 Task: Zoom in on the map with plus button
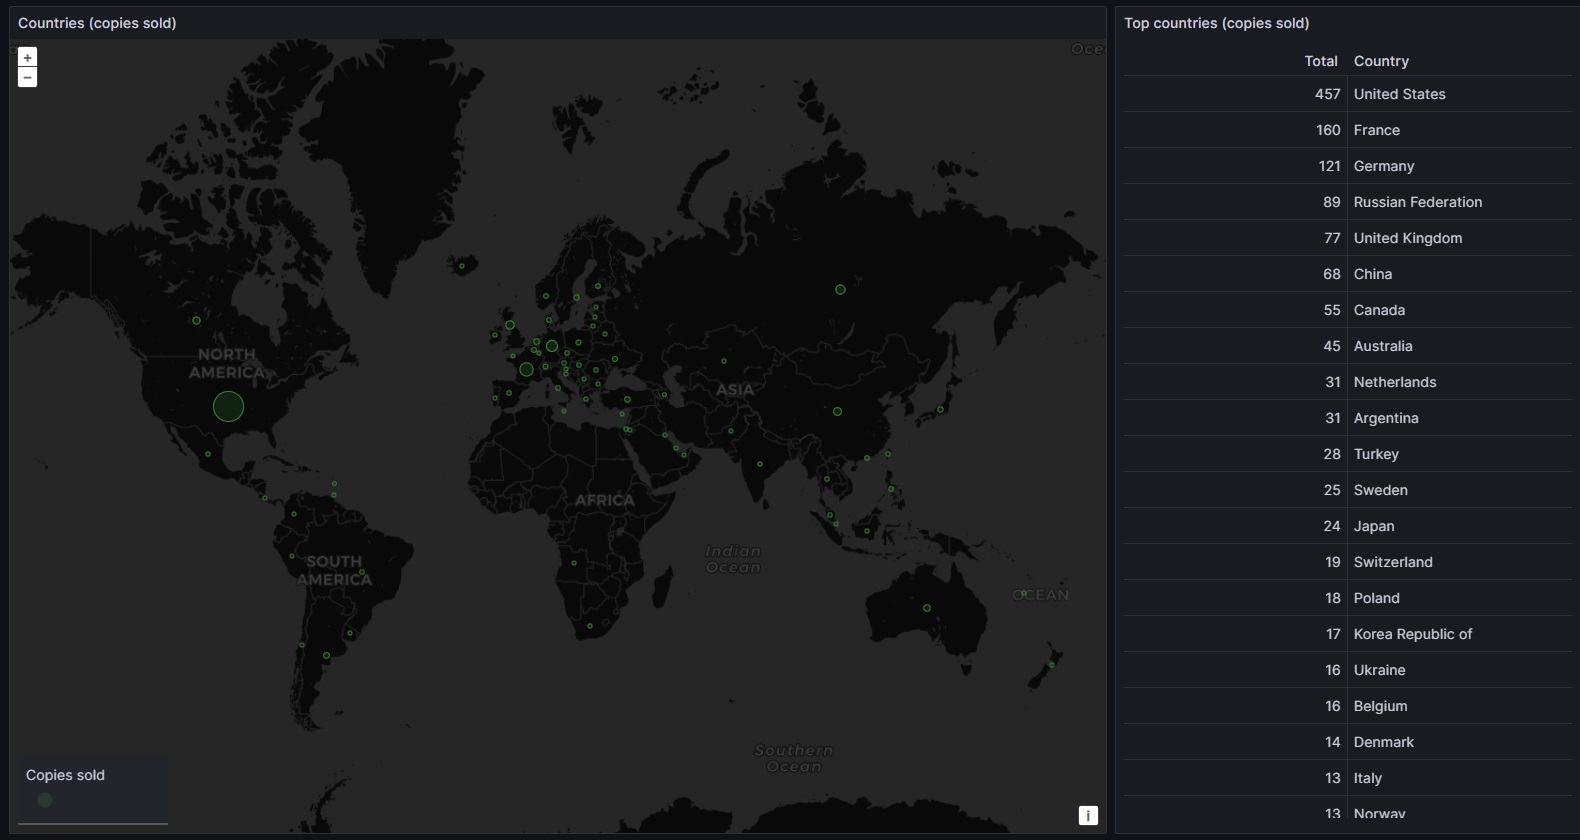coord(27,58)
